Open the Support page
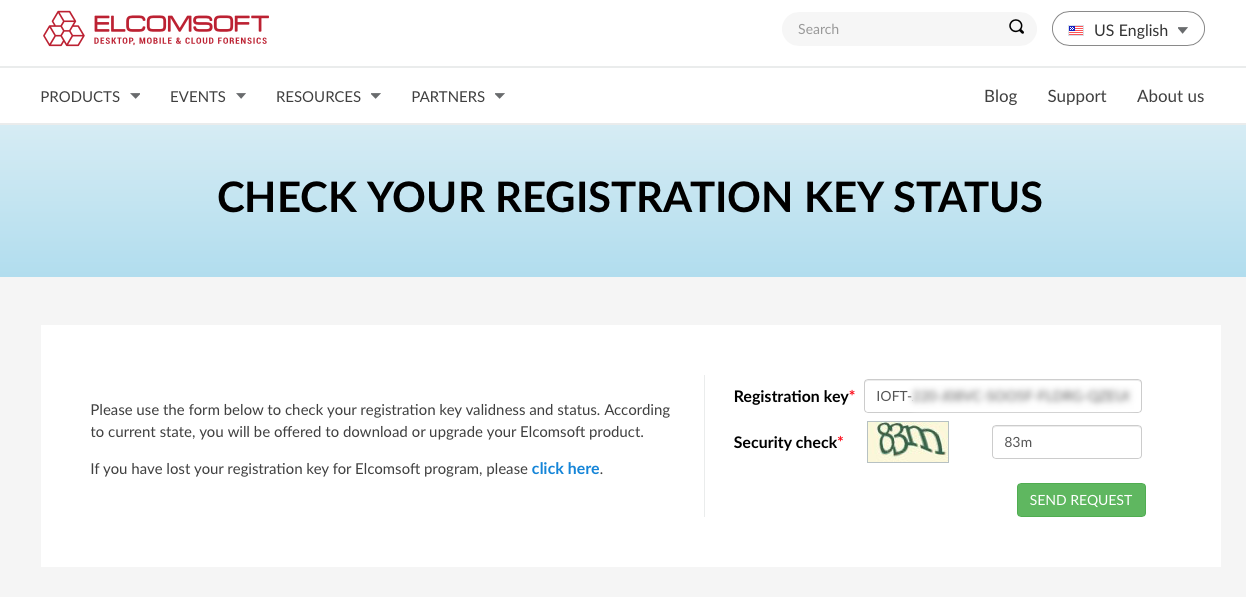This screenshot has height=597, width=1246. (x=1077, y=96)
